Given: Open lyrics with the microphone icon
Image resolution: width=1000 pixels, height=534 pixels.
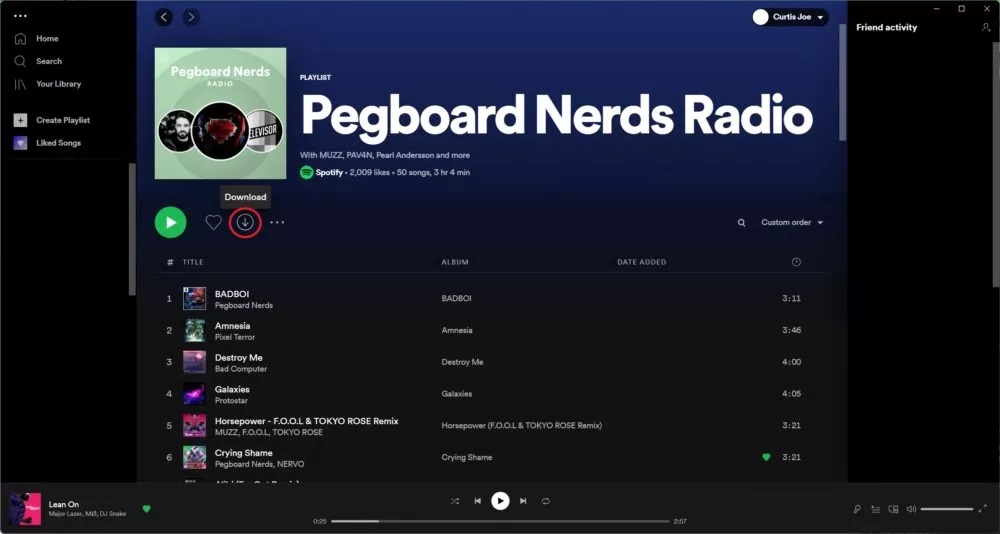Looking at the screenshot, I should pos(857,509).
